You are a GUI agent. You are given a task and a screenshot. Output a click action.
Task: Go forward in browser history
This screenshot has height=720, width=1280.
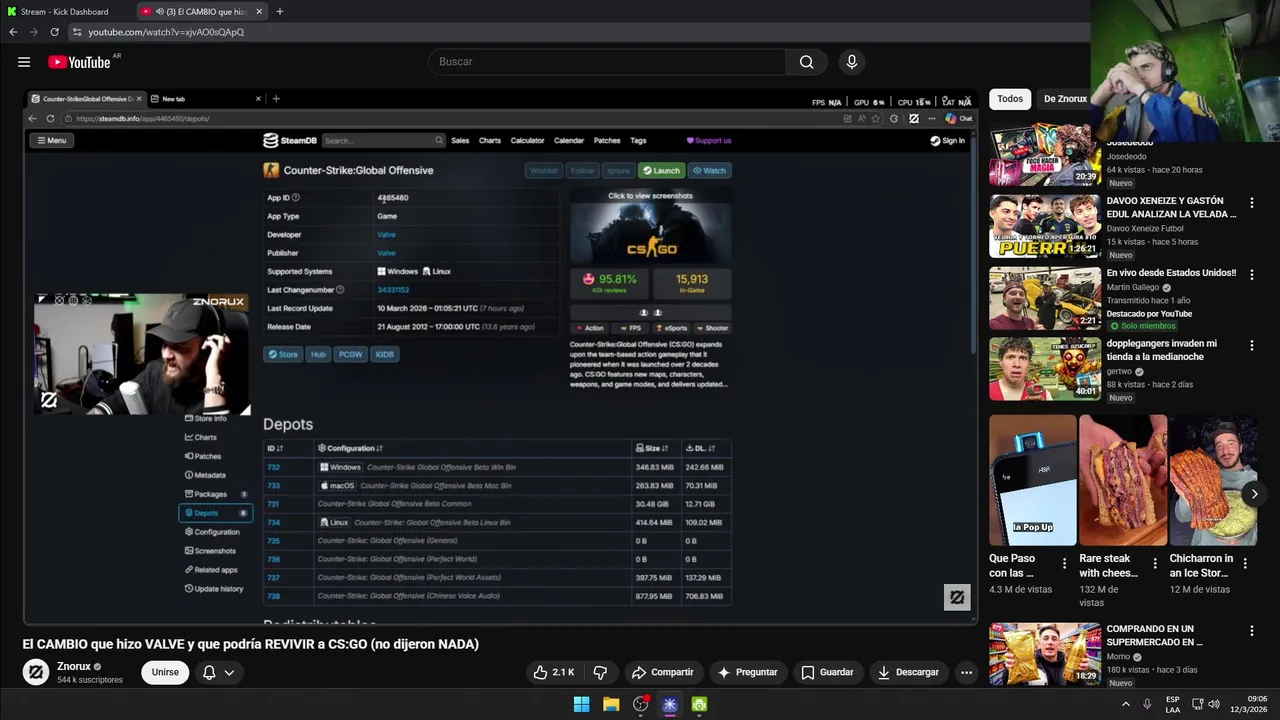click(x=34, y=32)
